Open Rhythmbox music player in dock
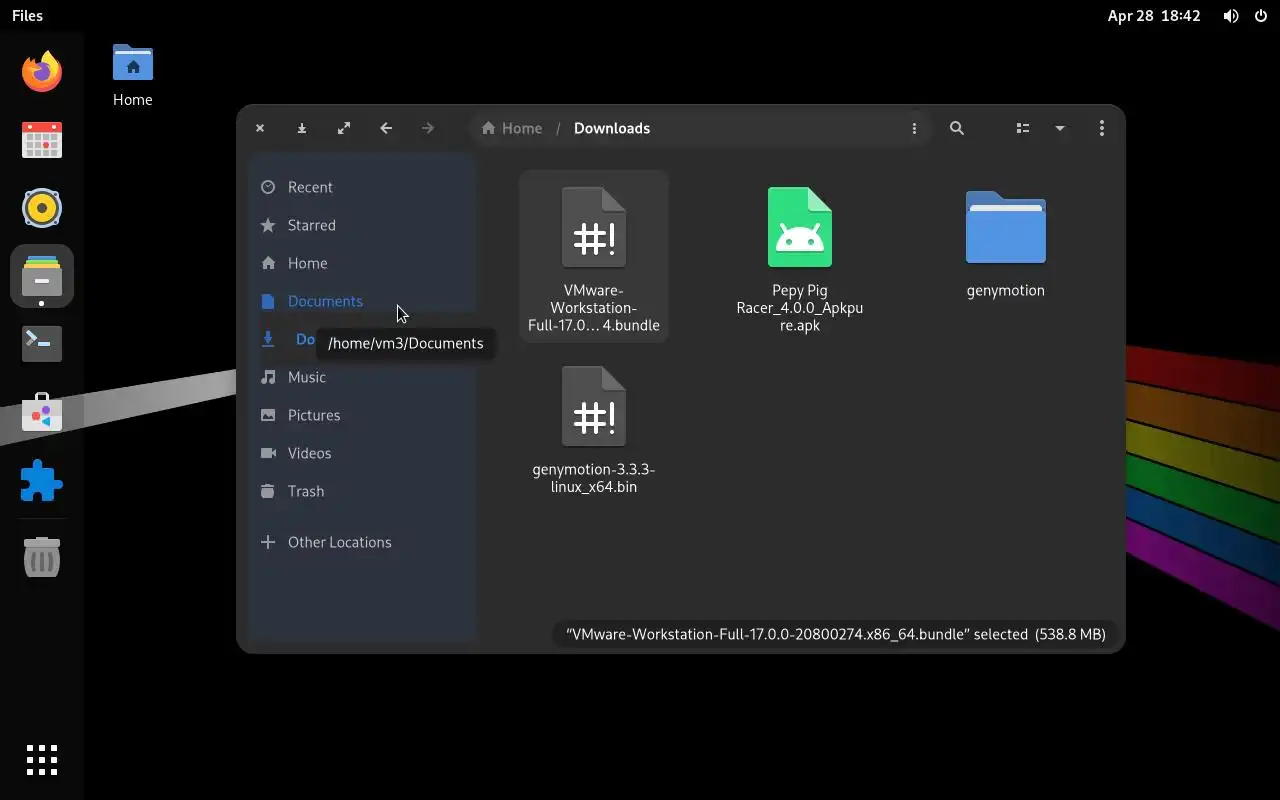Image resolution: width=1280 pixels, height=800 pixels. (x=42, y=208)
